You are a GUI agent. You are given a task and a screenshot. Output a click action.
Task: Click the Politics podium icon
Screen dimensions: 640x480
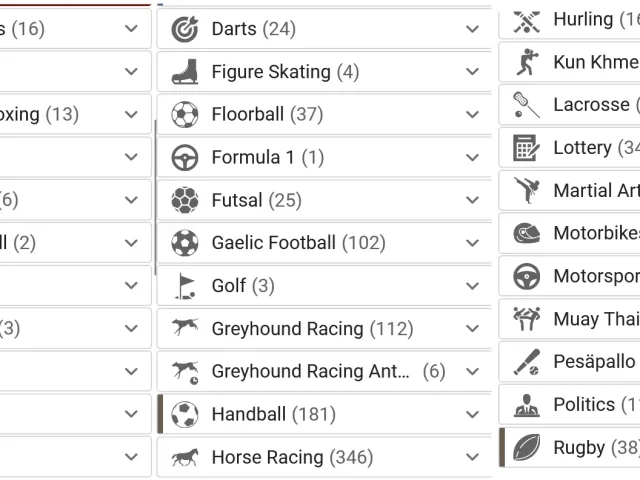coord(526,405)
